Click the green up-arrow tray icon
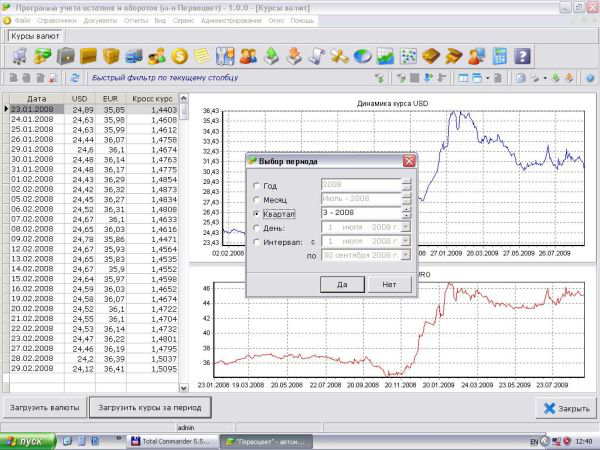The image size is (600, 450). point(271,56)
